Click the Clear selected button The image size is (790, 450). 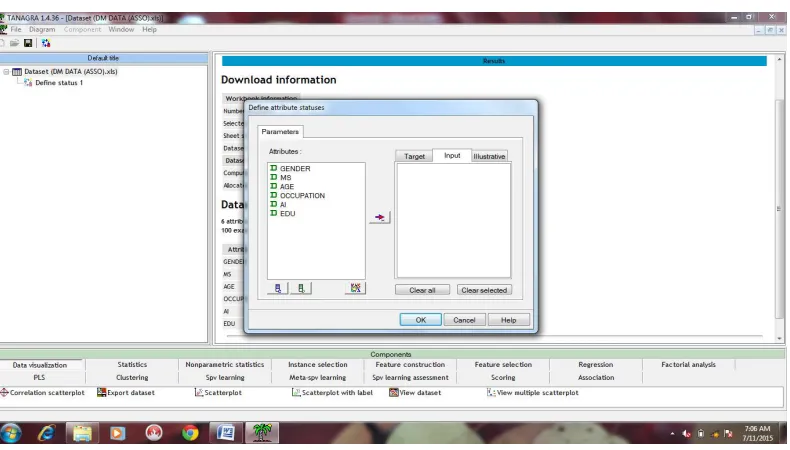(484, 290)
